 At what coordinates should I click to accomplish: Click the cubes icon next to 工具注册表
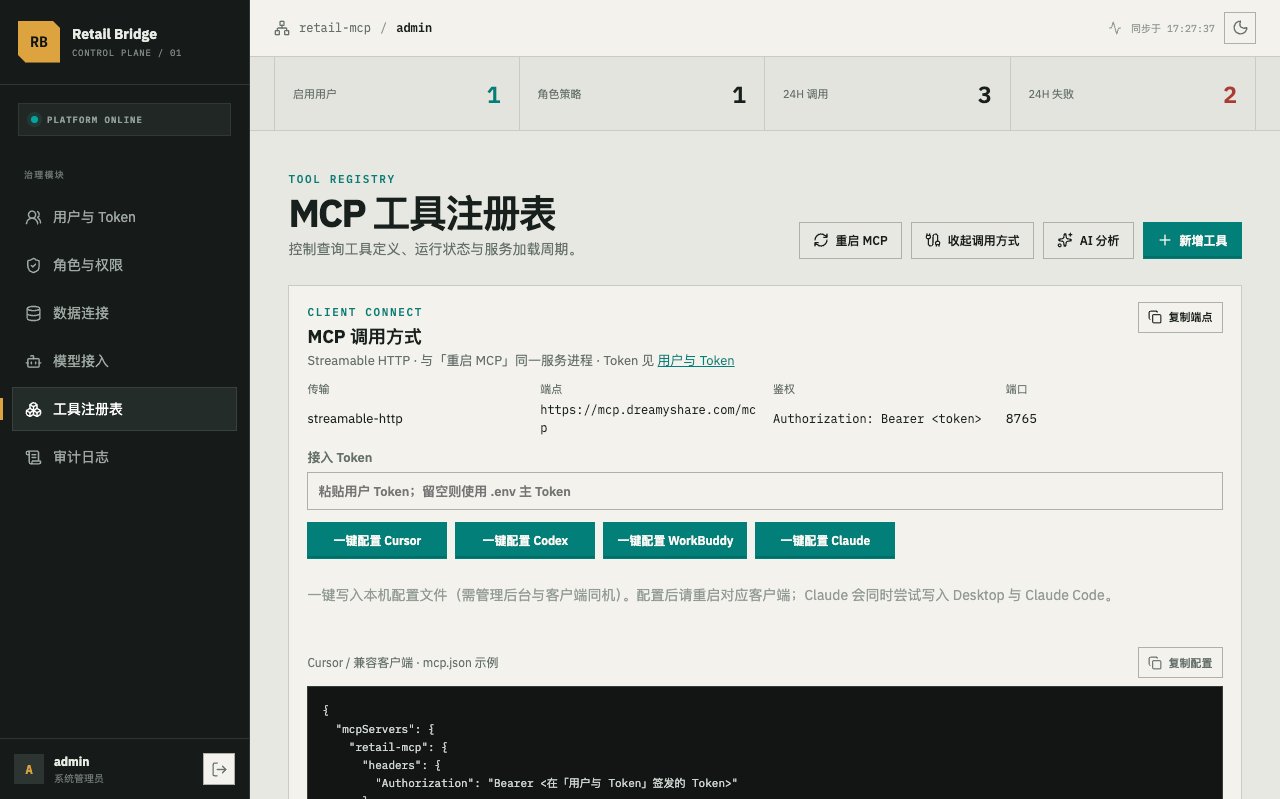33,409
